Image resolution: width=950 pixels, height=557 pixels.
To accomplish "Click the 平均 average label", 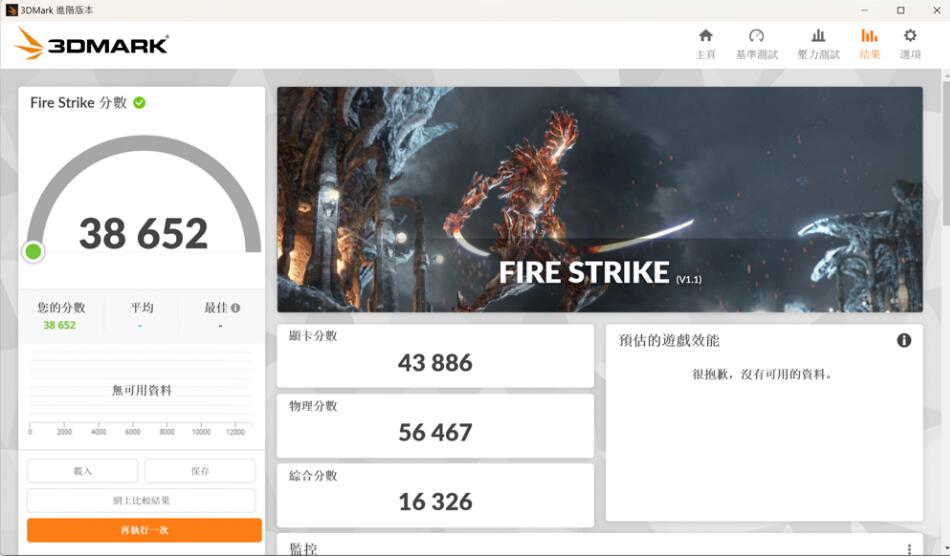I will click(142, 308).
